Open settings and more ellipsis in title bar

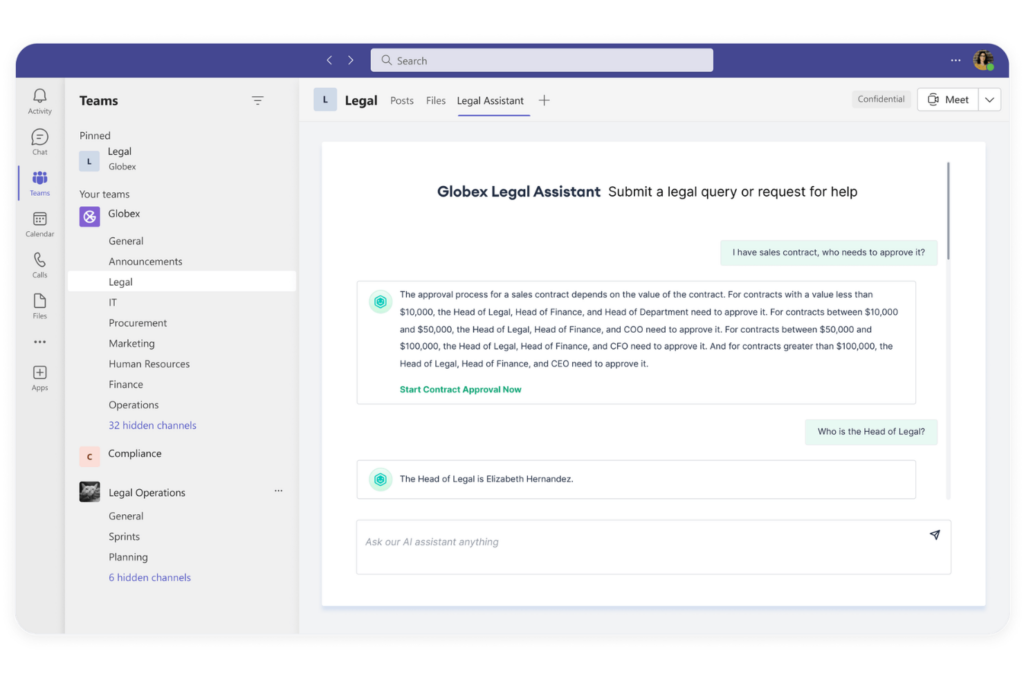tap(955, 60)
